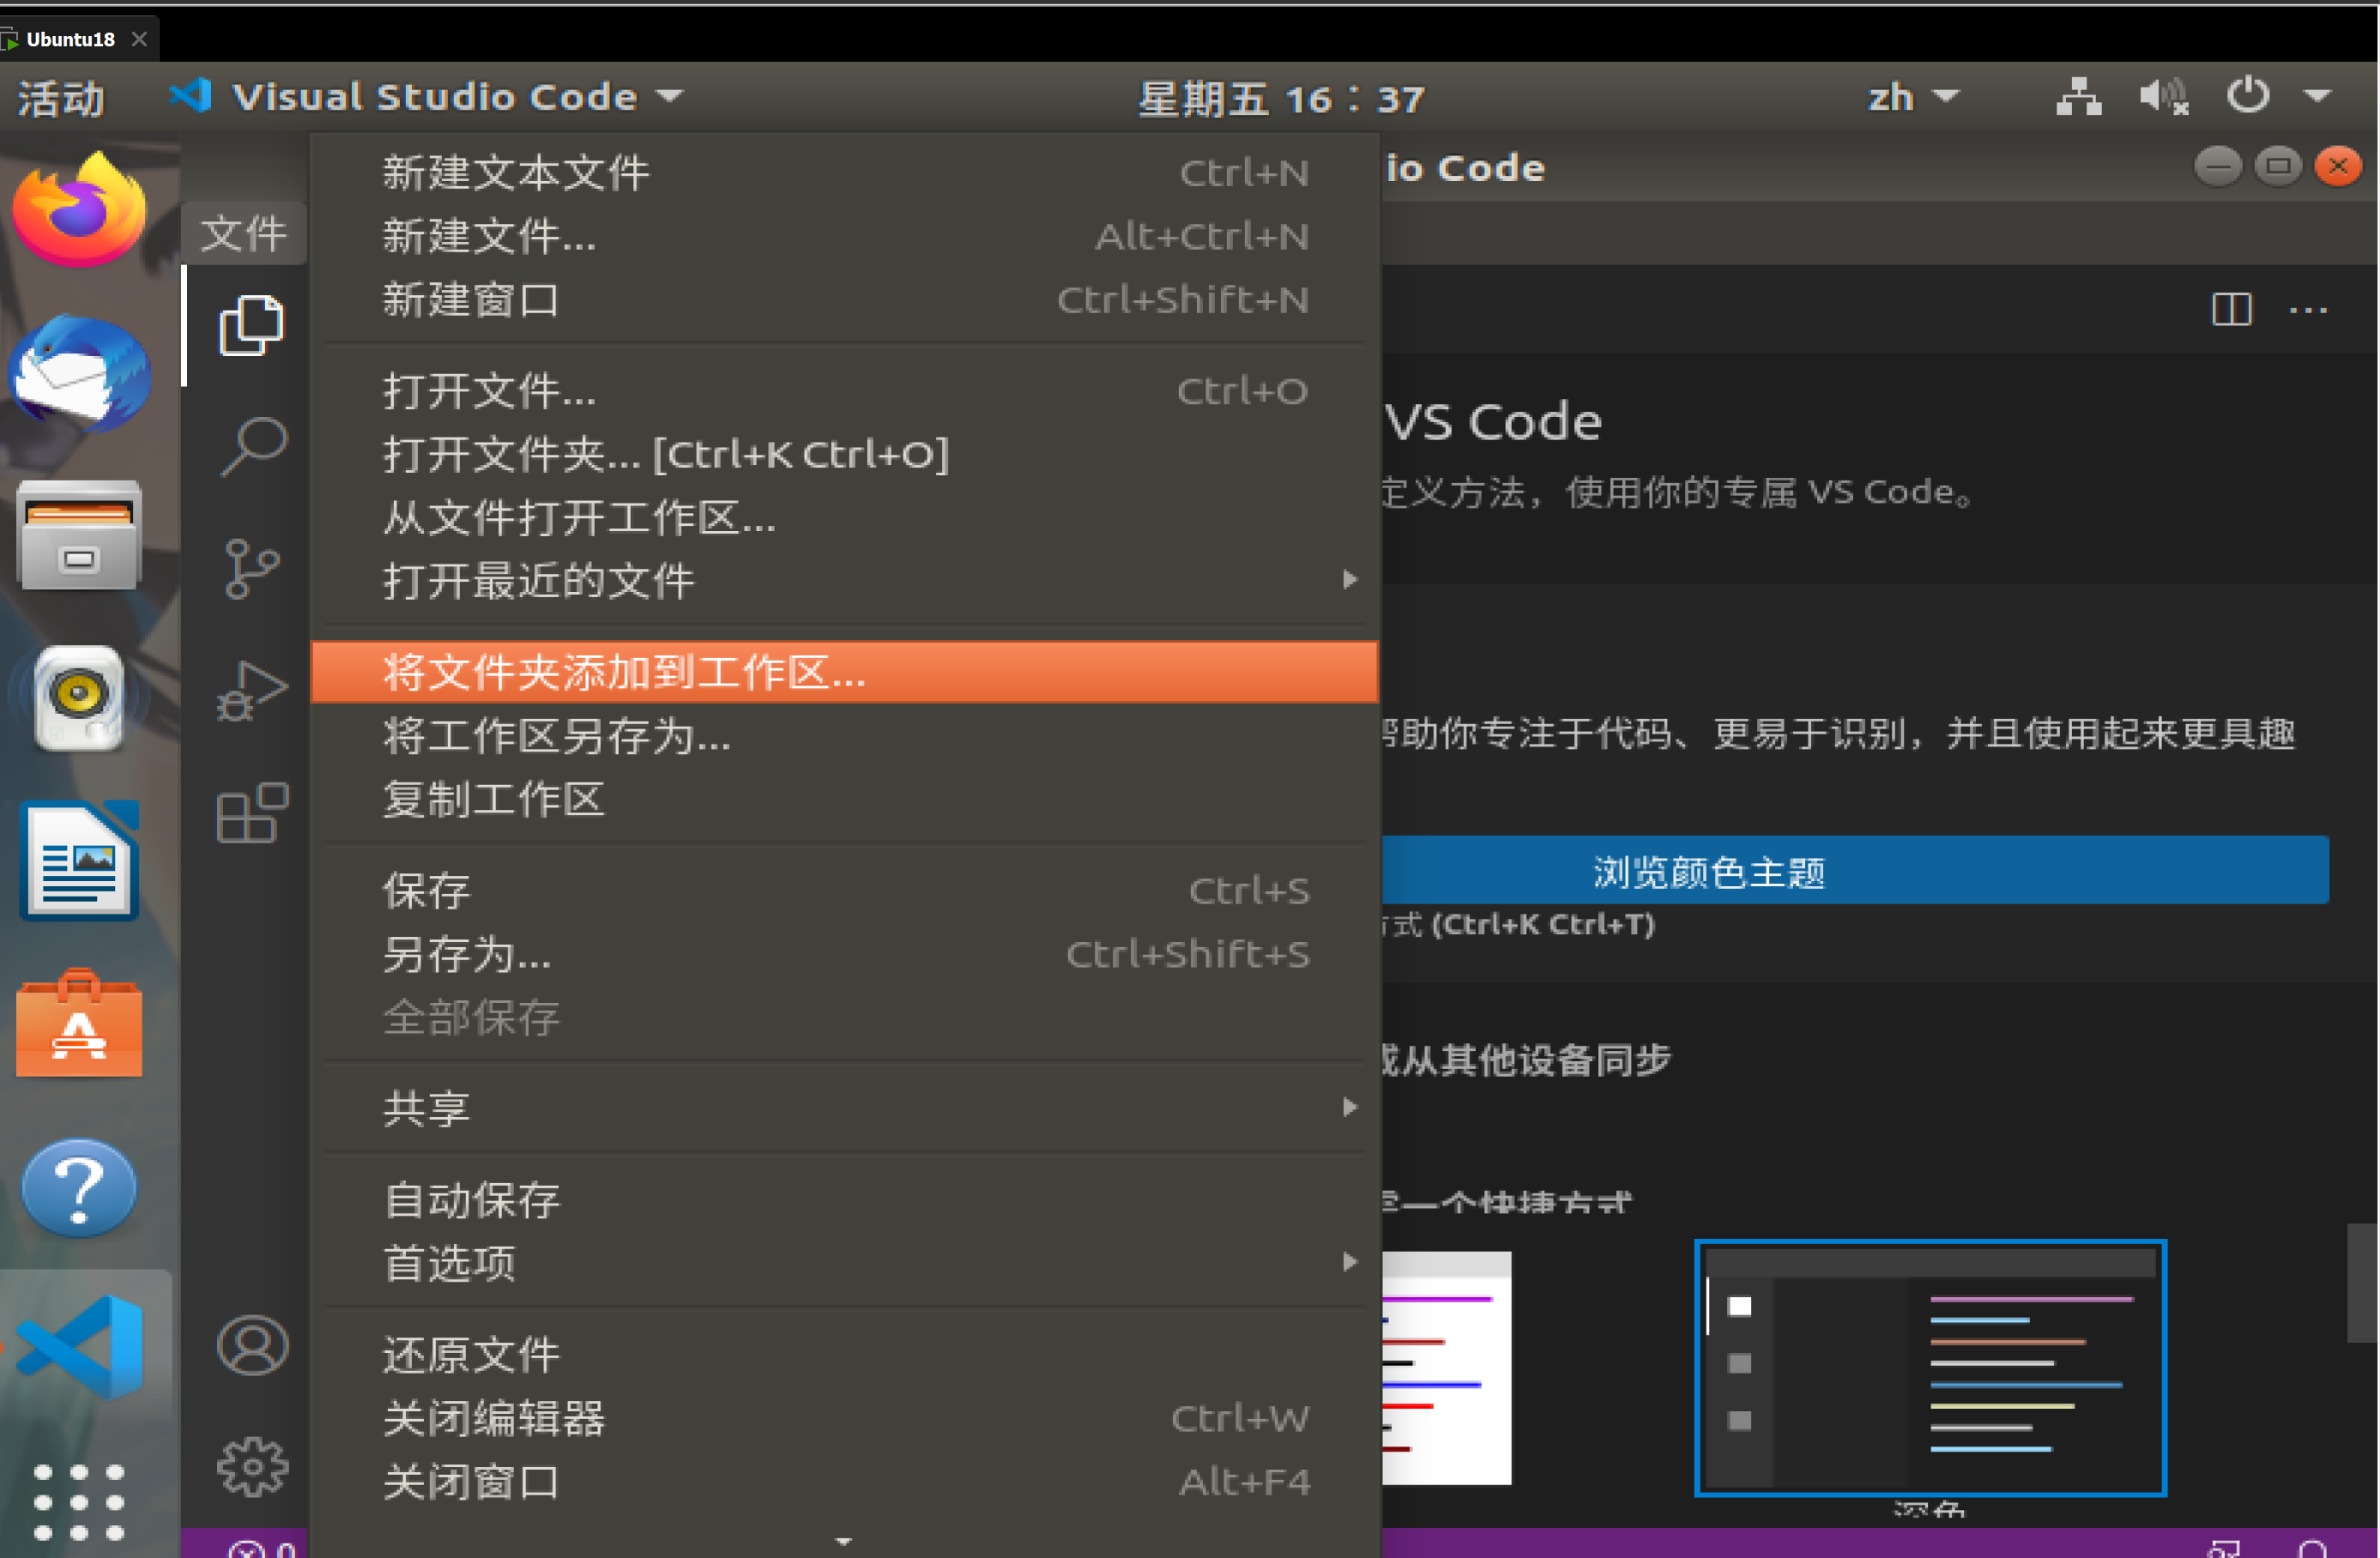This screenshot has height=1558, width=2380.
Task: Choose 将工作区另存为... menu entry
Action: [x=845, y=736]
